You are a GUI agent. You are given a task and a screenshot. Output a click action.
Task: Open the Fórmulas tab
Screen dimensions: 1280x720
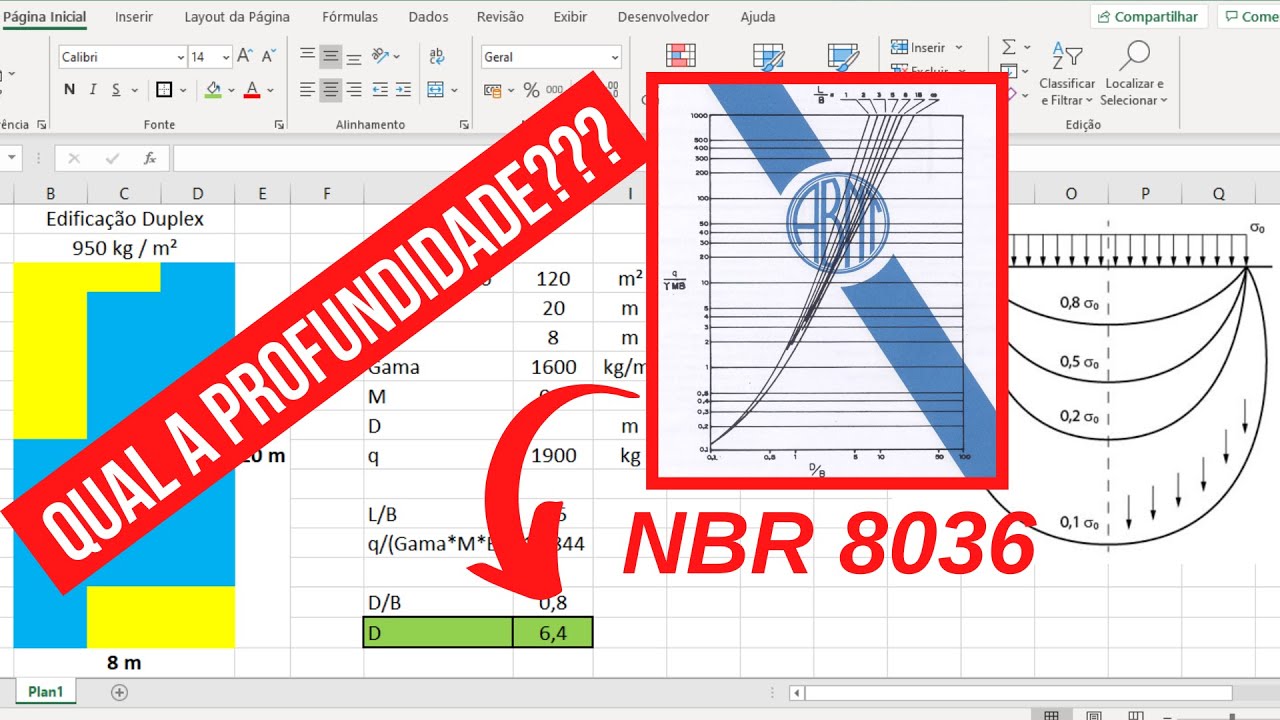350,17
